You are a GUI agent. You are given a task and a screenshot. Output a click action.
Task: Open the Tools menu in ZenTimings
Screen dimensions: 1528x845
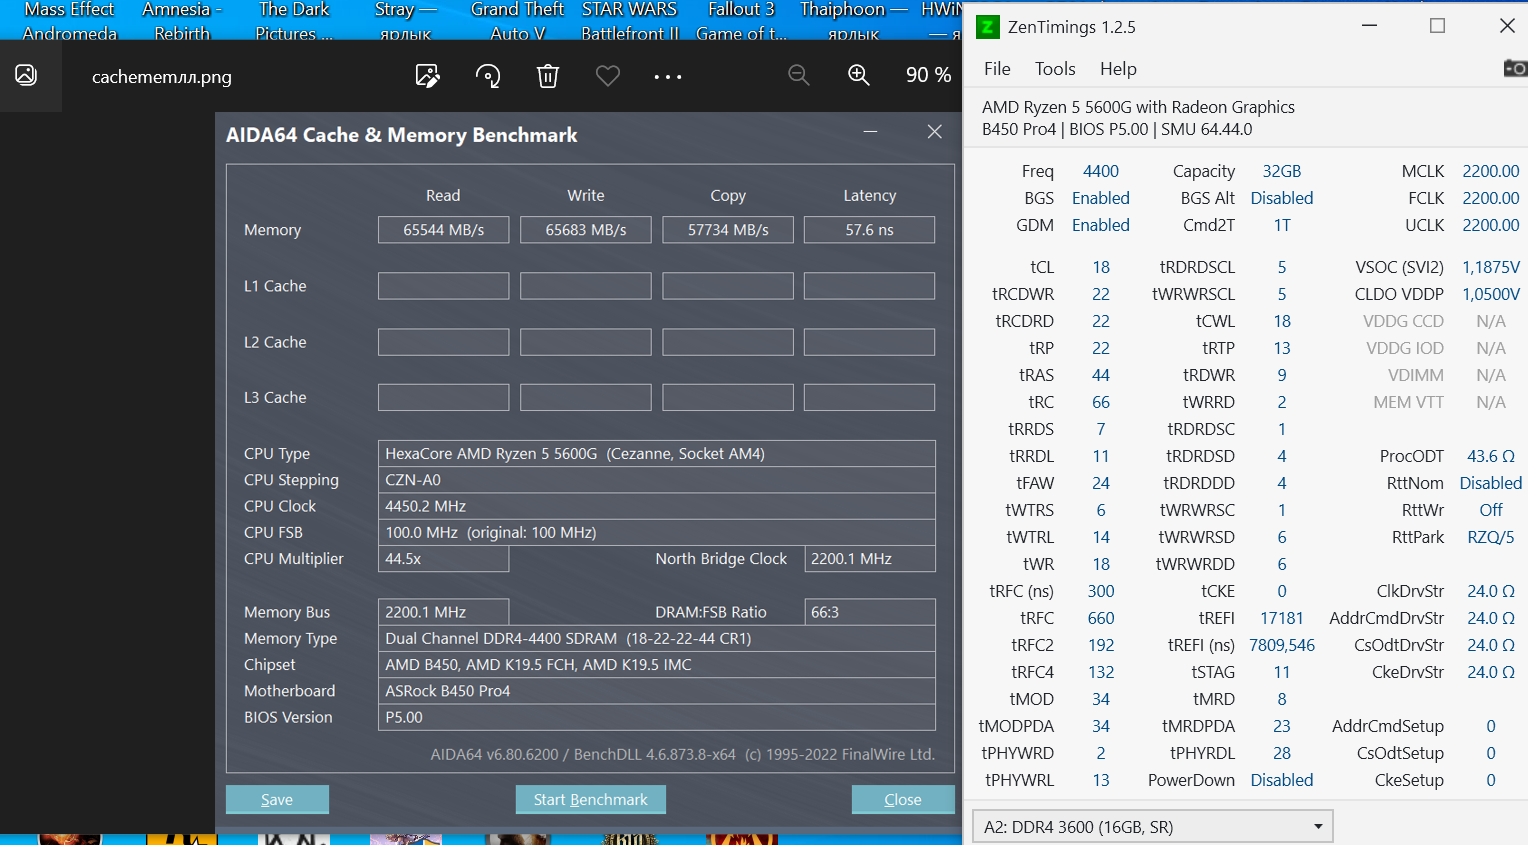[1055, 68]
